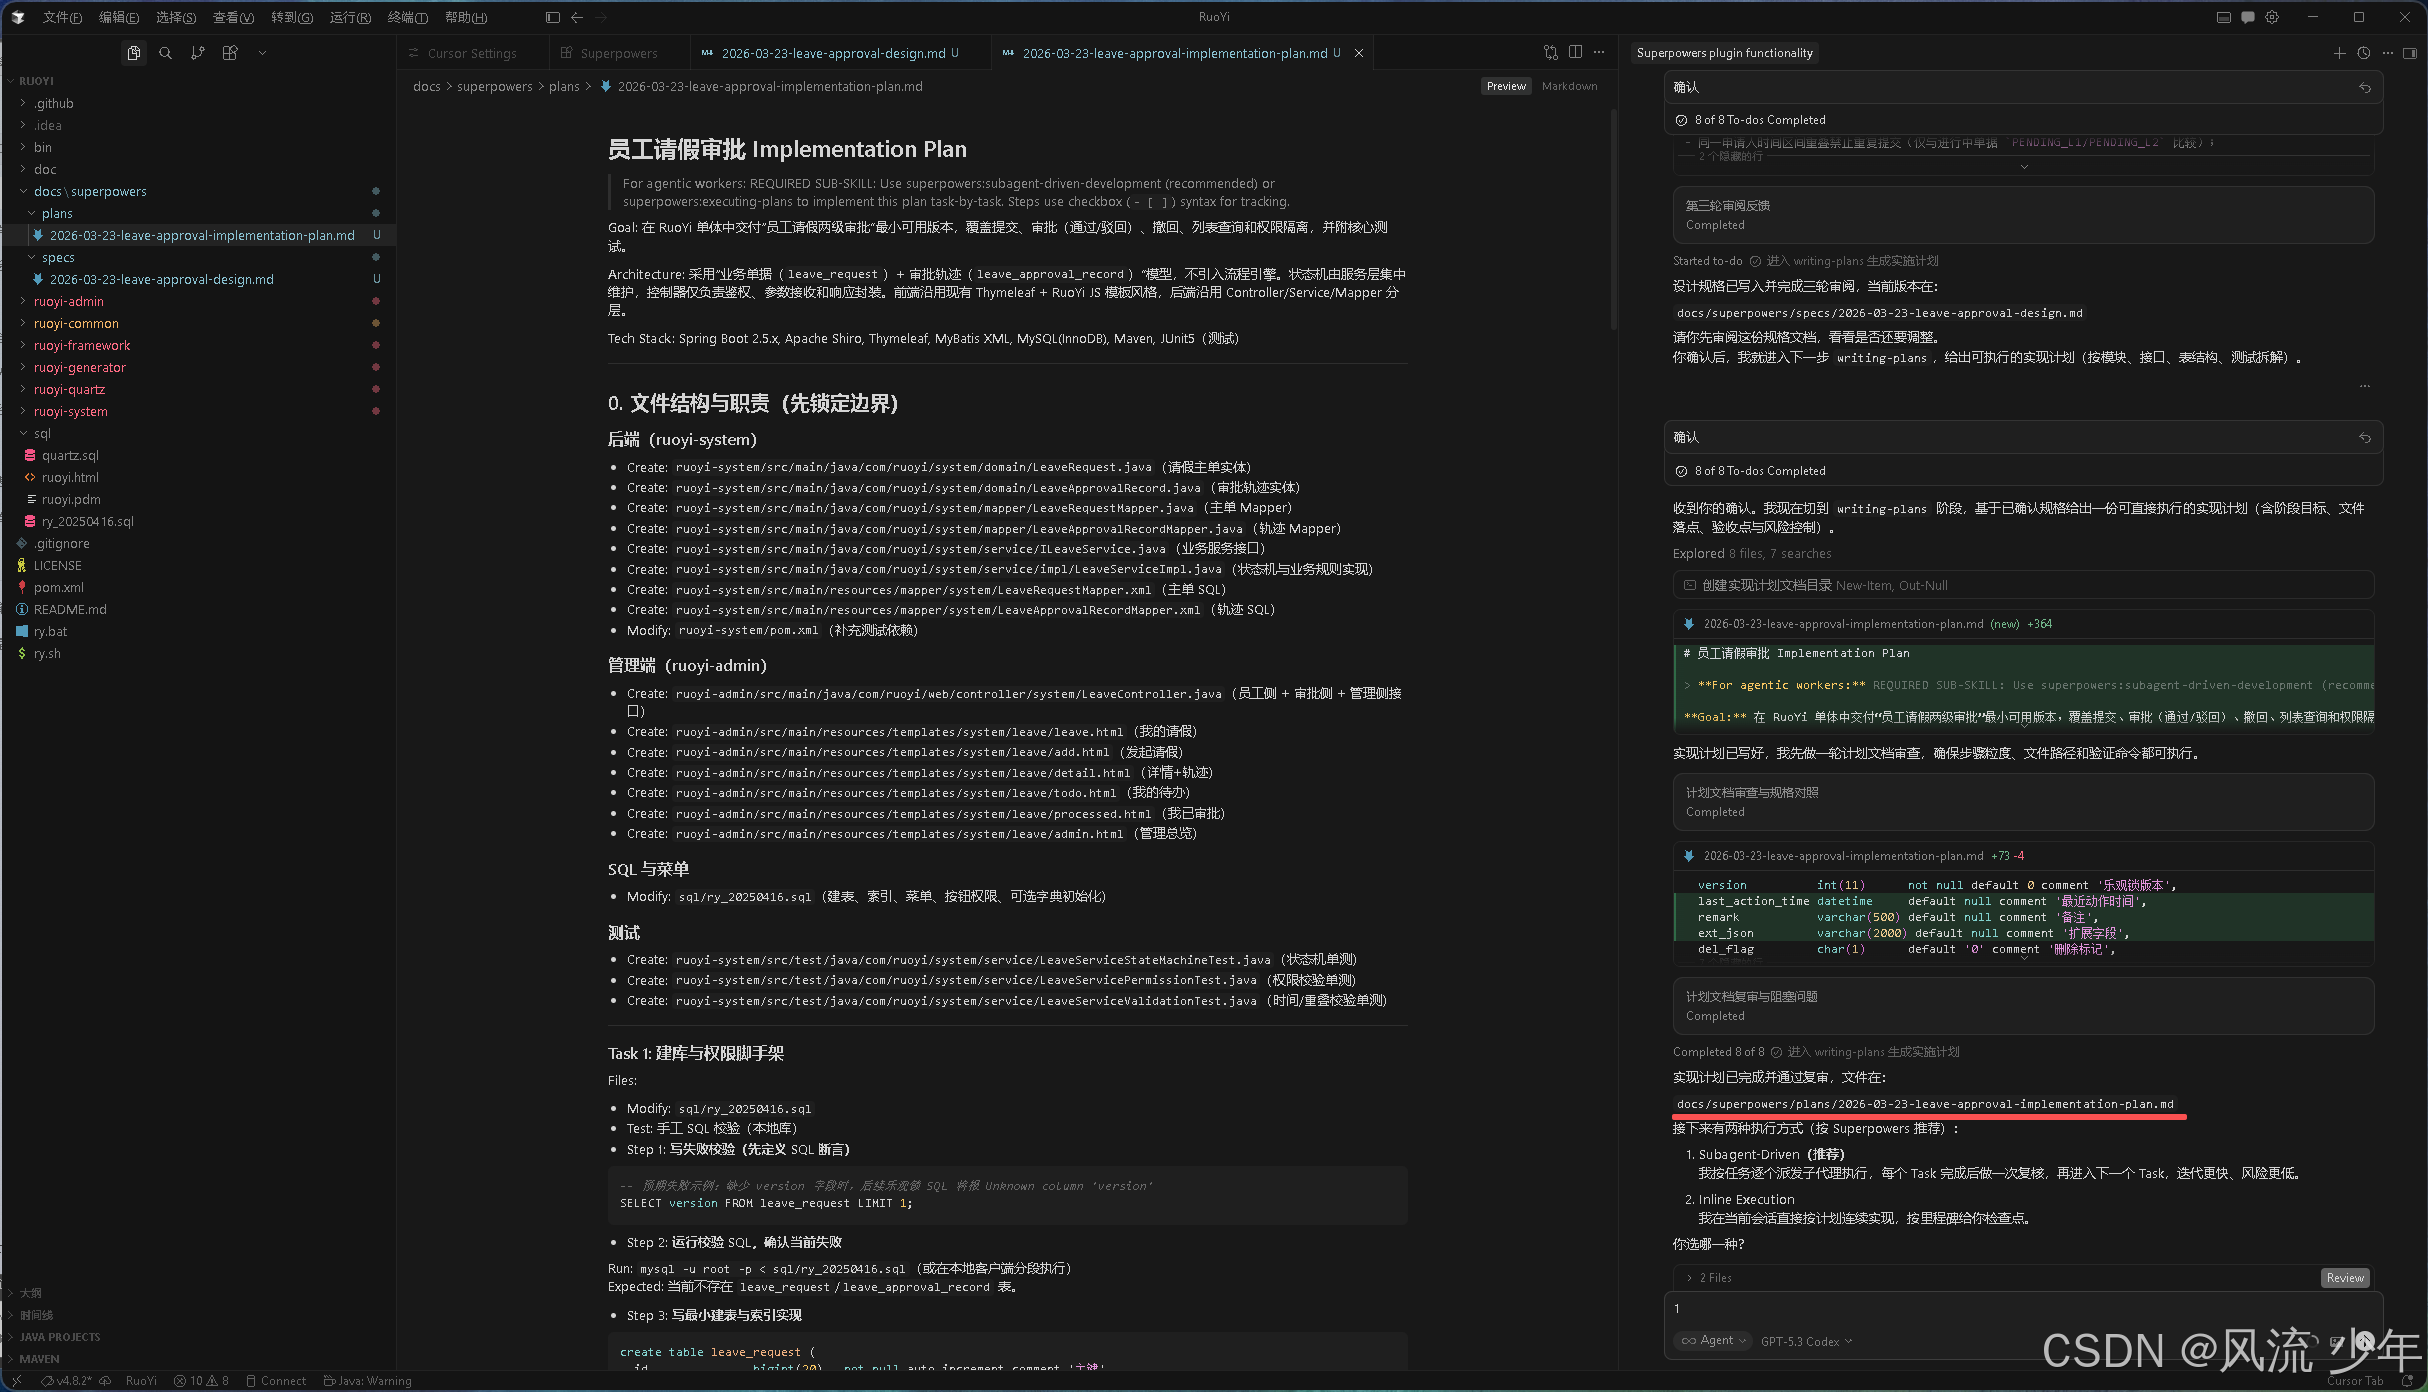Open the 终端(T) menu
Screen dimensions: 2428x1392
pos(407,17)
